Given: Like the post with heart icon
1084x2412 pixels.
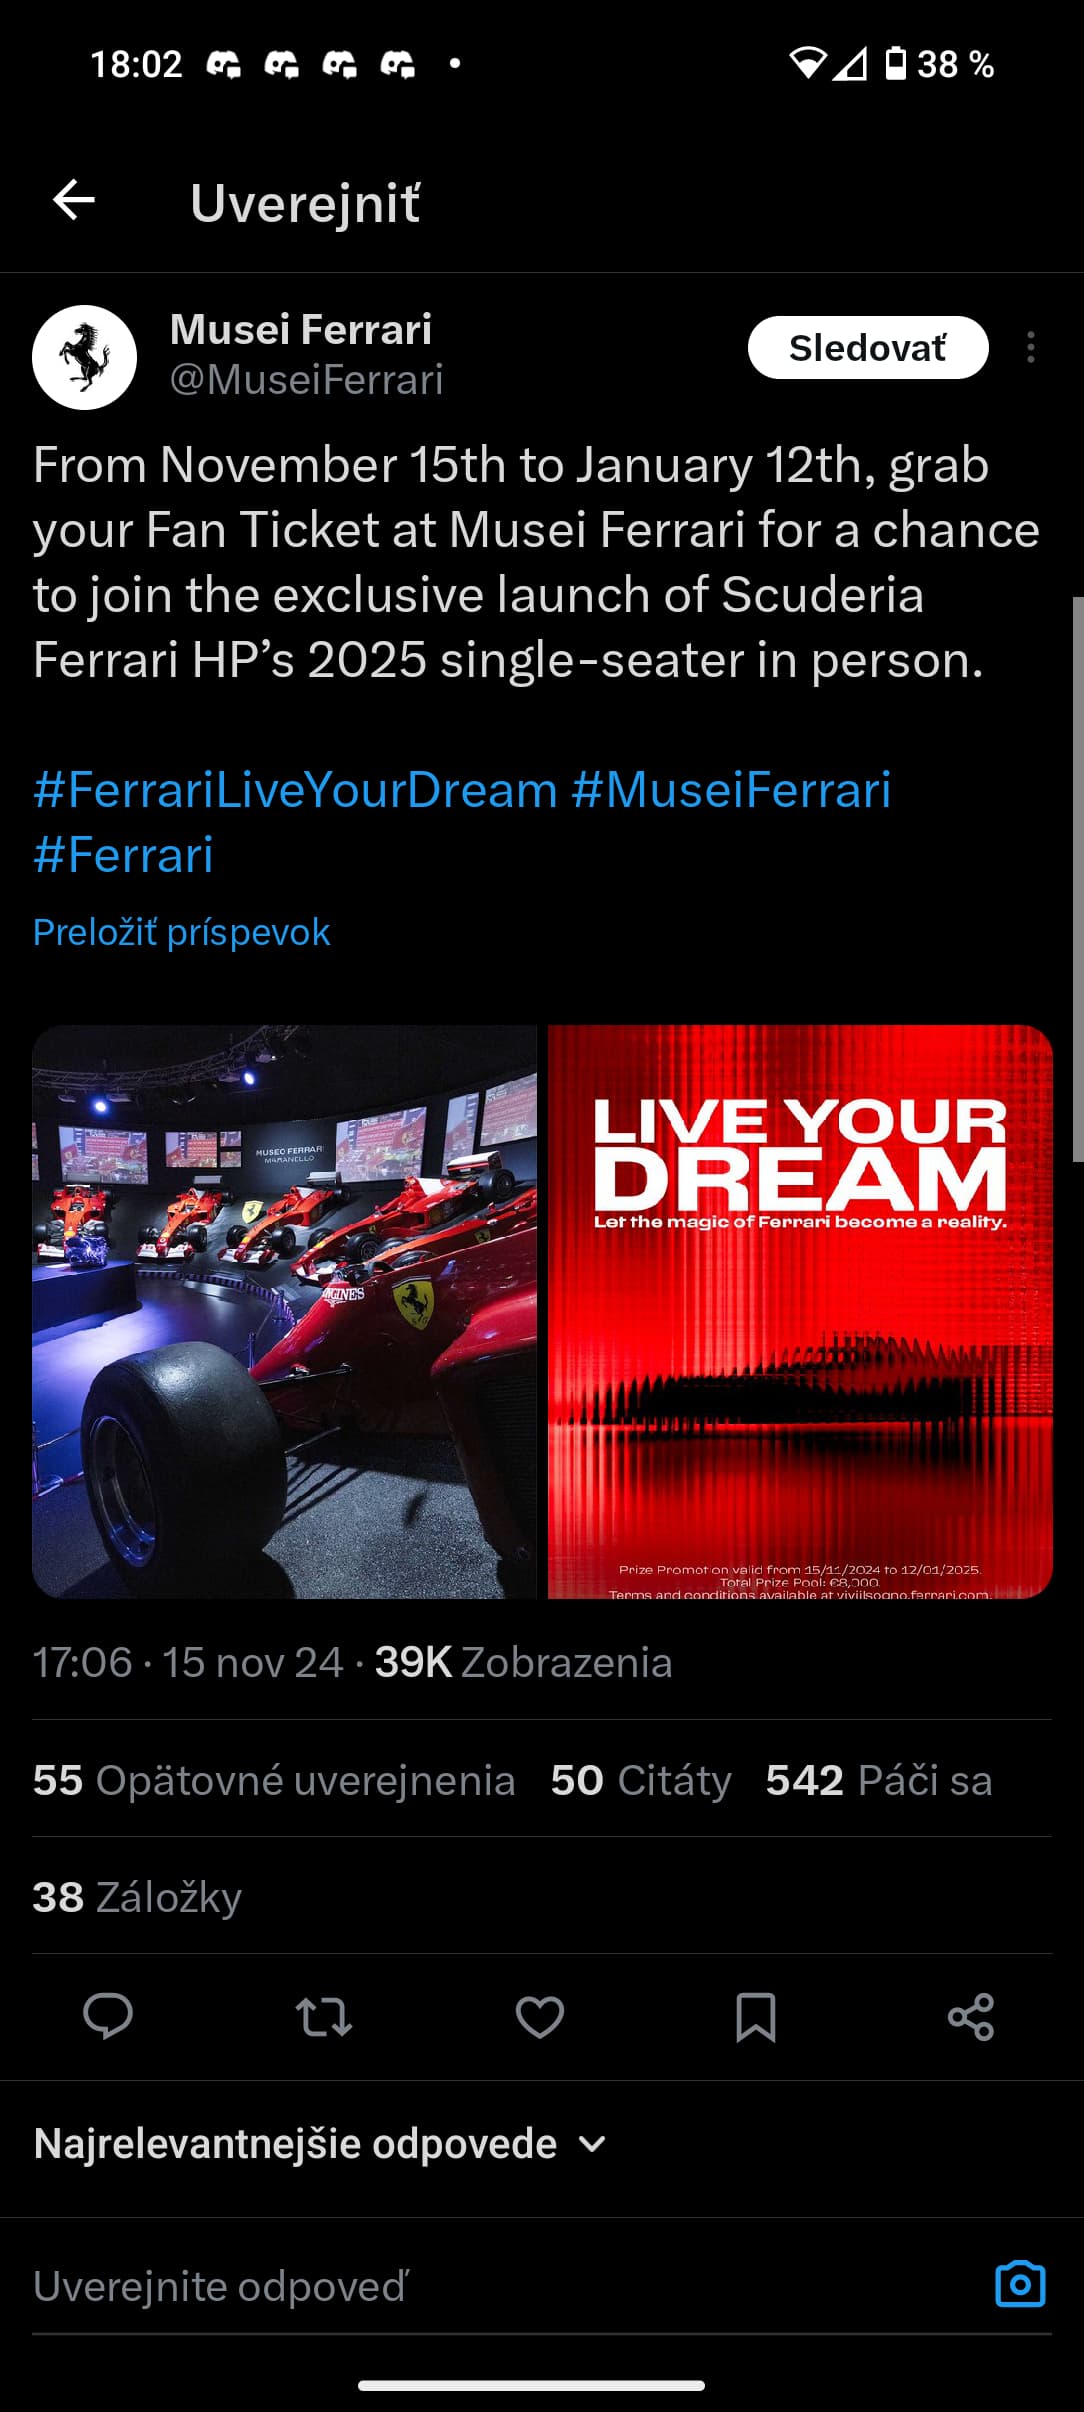Looking at the screenshot, I should 540,2017.
